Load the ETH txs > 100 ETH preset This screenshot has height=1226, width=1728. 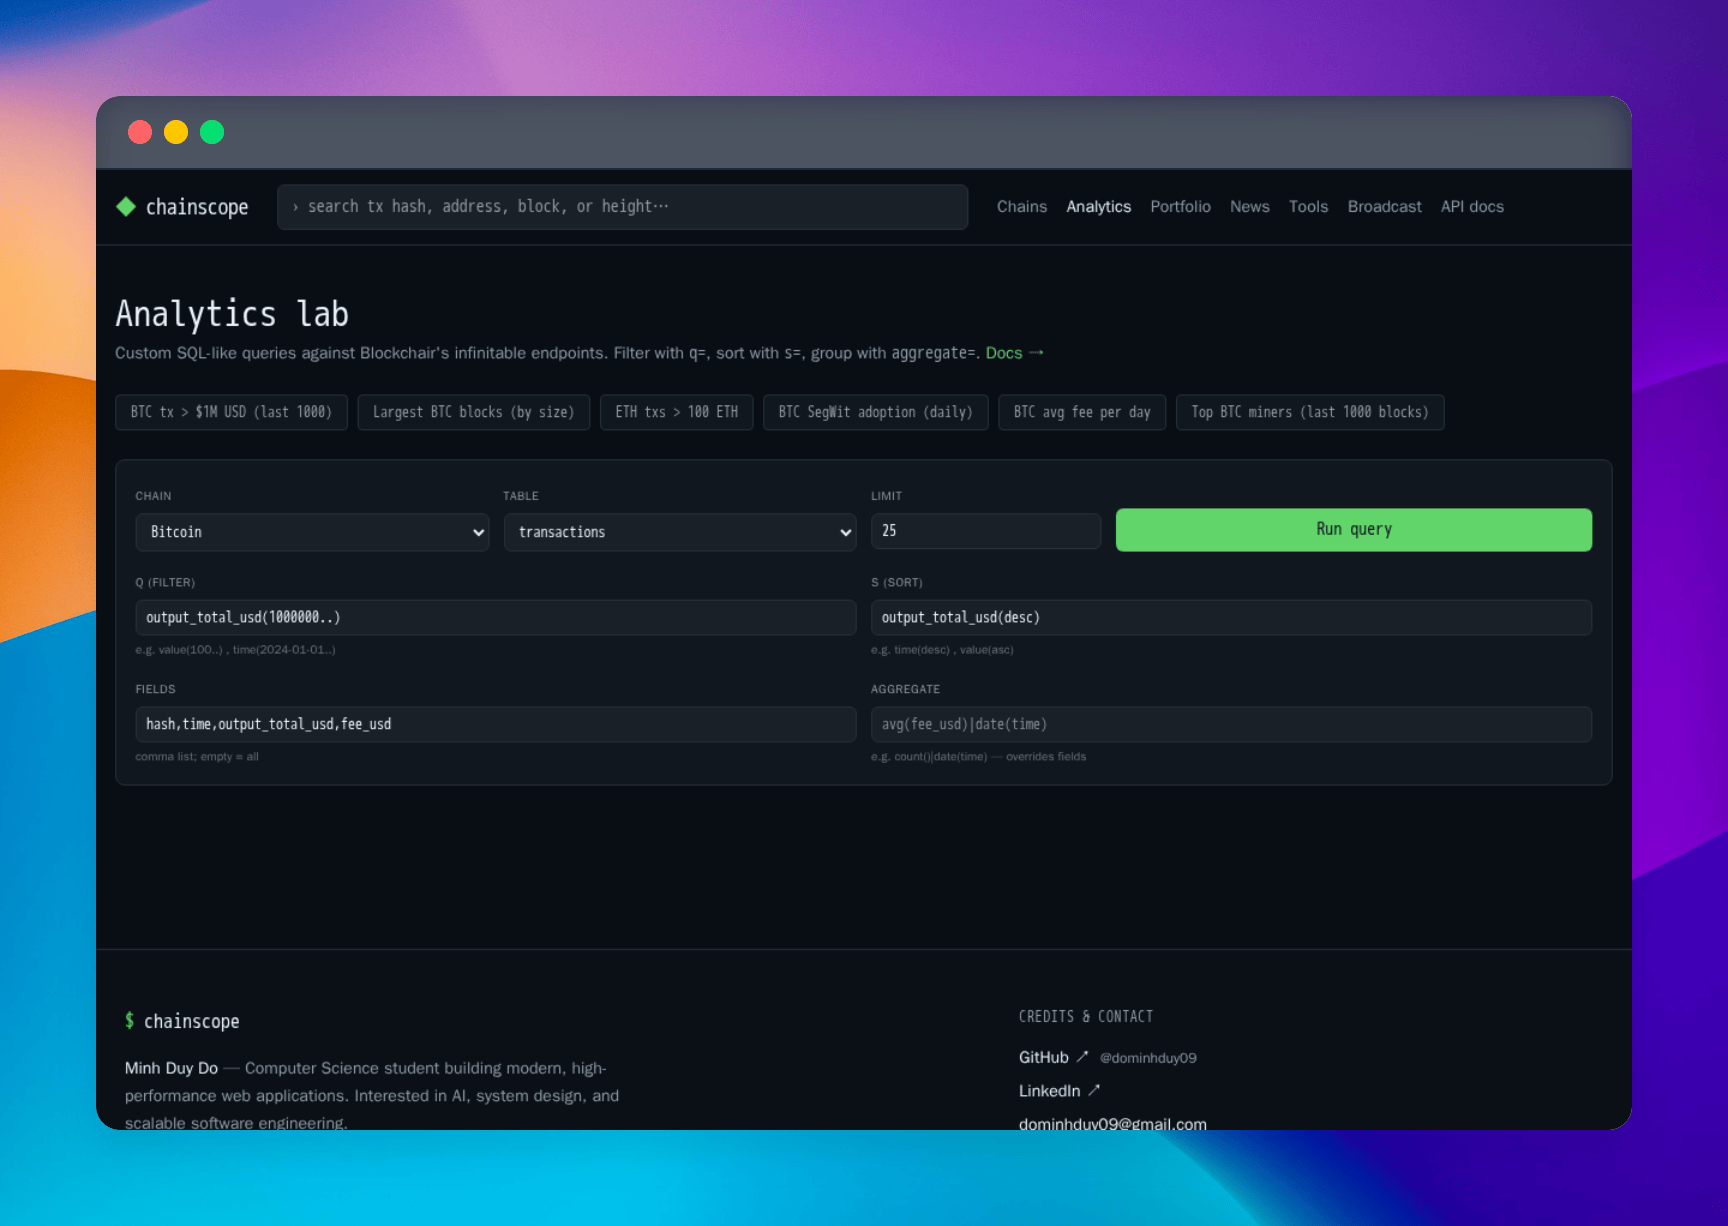tap(676, 412)
